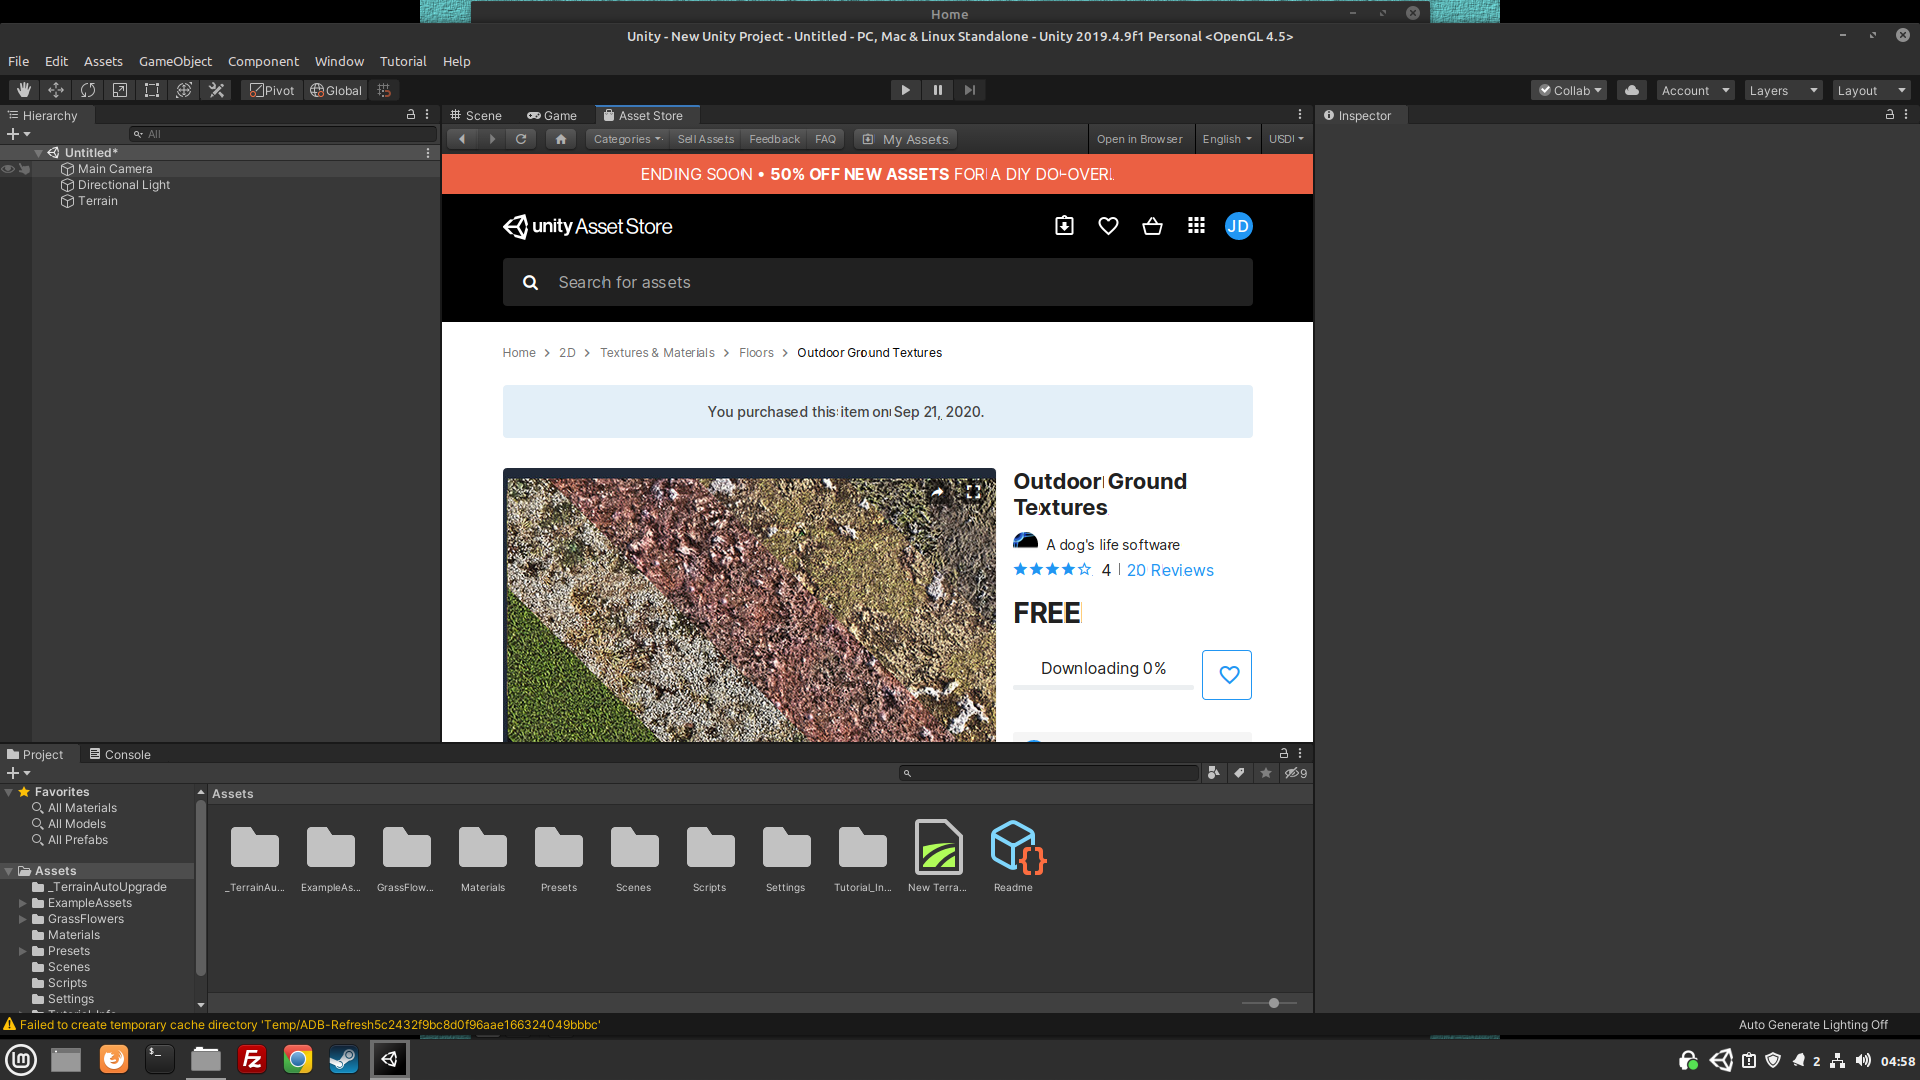Select the Hand tool
This screenshot has width=1920, height=1080.
pos(24,90)
